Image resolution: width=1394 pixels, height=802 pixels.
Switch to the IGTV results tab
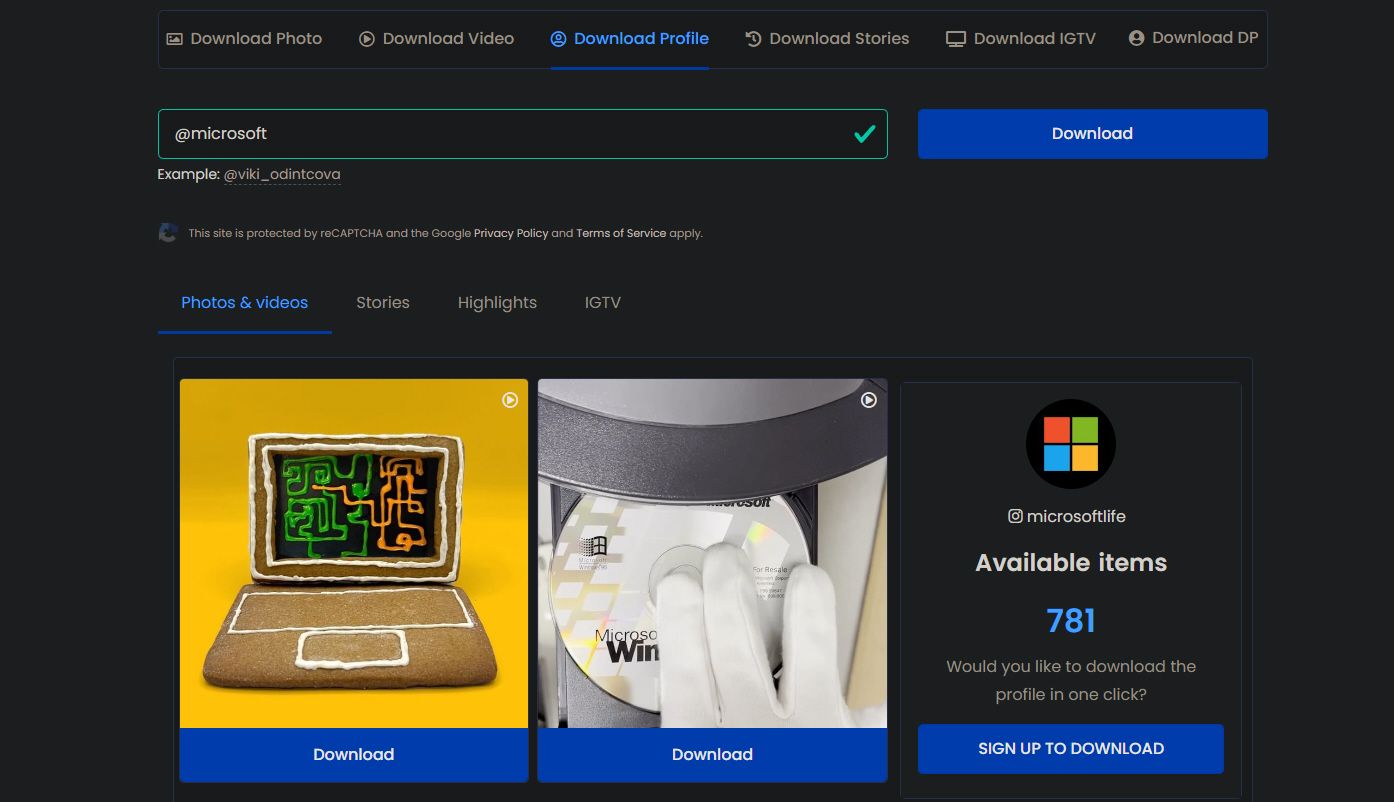tap(603, 302)
